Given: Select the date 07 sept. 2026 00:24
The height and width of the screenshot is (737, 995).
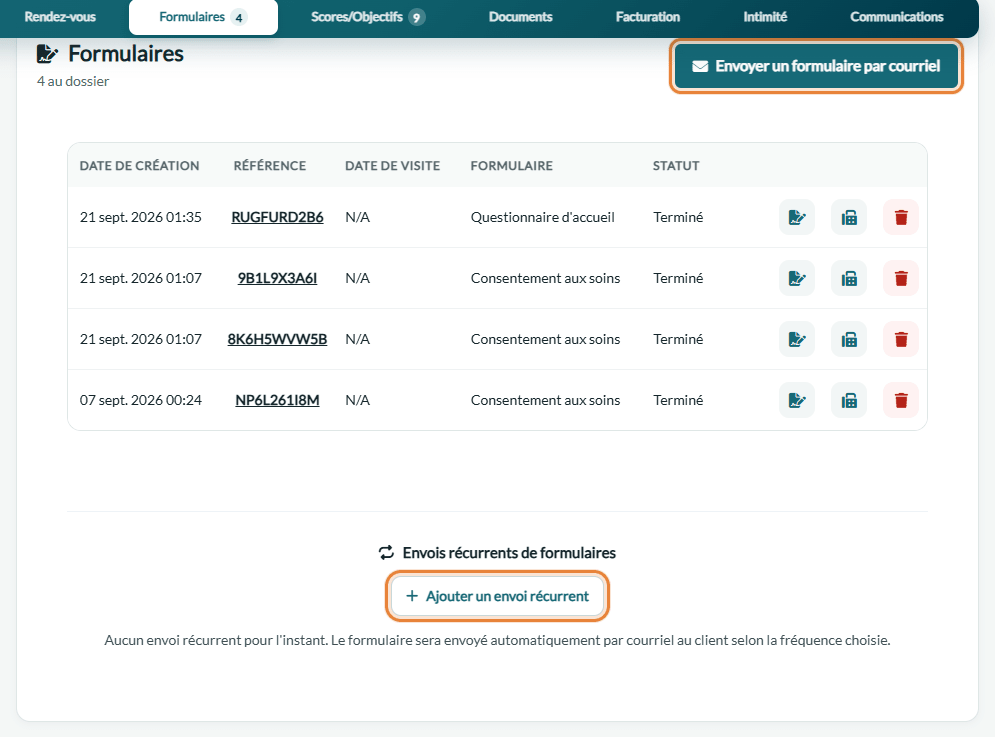Looking at the screenshot, I should point(141,400).
